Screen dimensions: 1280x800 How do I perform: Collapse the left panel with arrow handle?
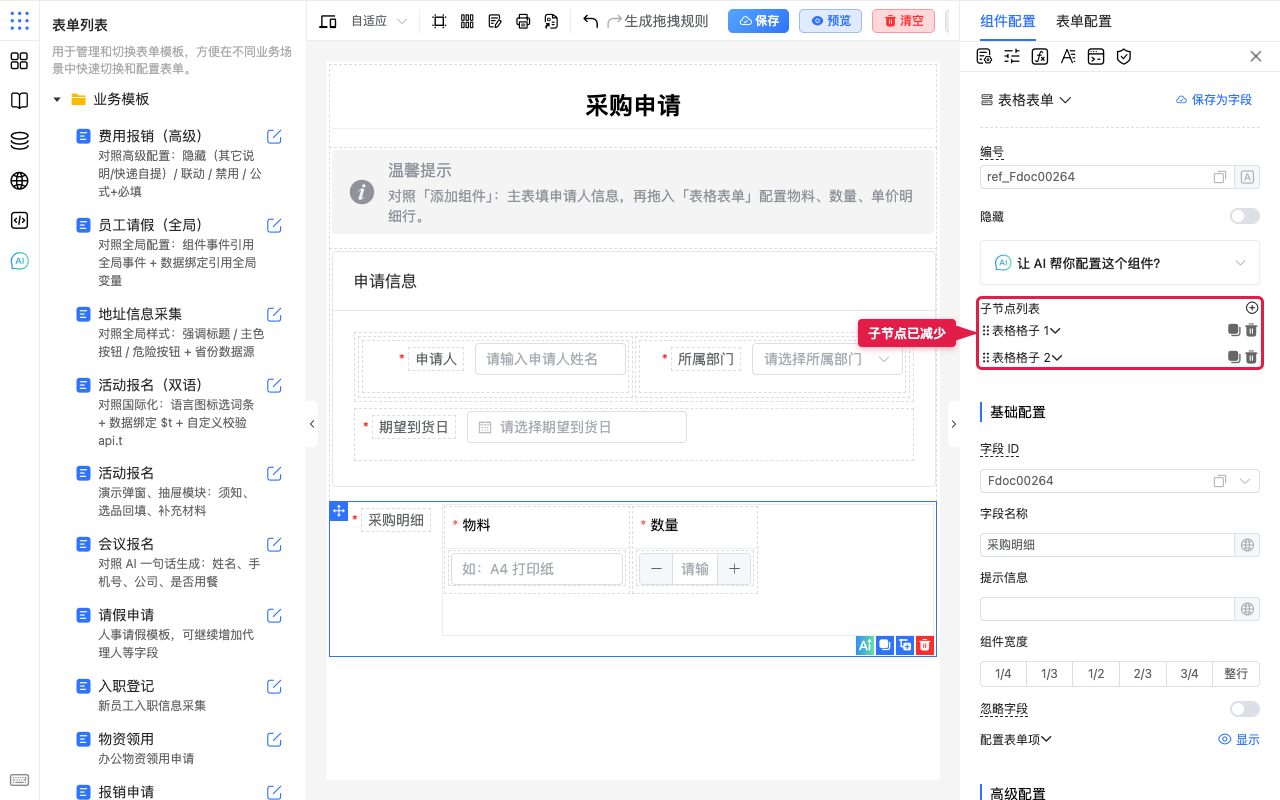(x=312, y=424)
